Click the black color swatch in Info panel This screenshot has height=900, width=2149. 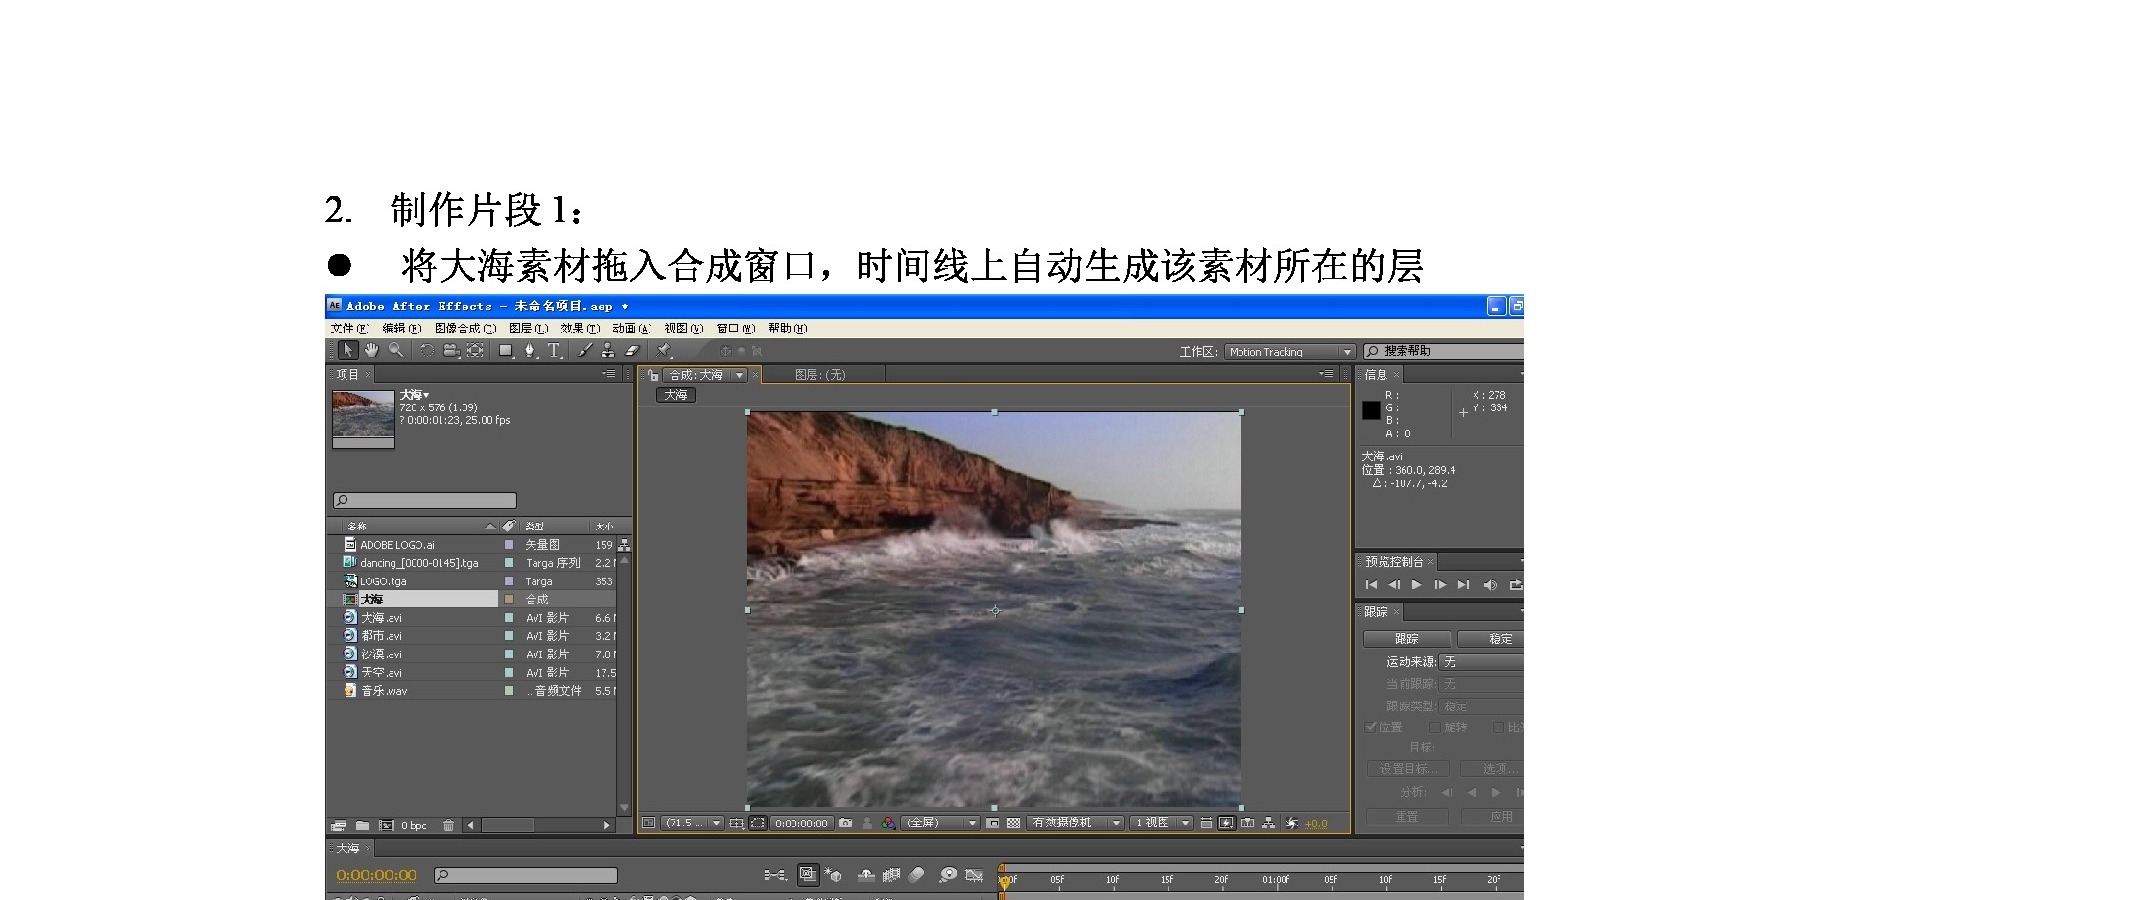(1371, 410)
